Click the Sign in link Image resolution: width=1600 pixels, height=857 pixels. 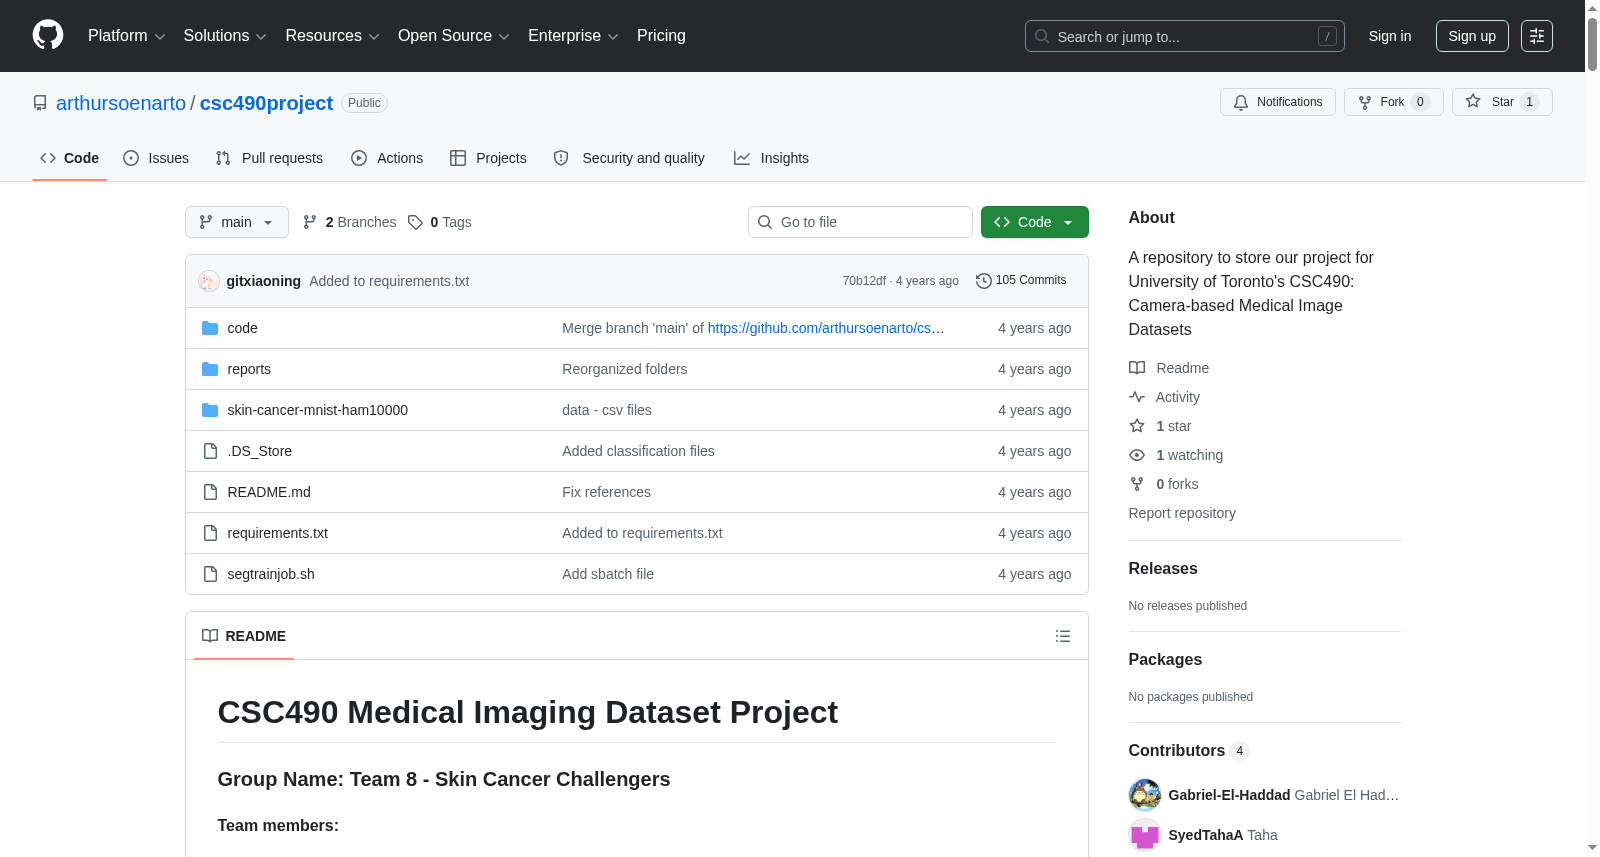(1390, 36)
